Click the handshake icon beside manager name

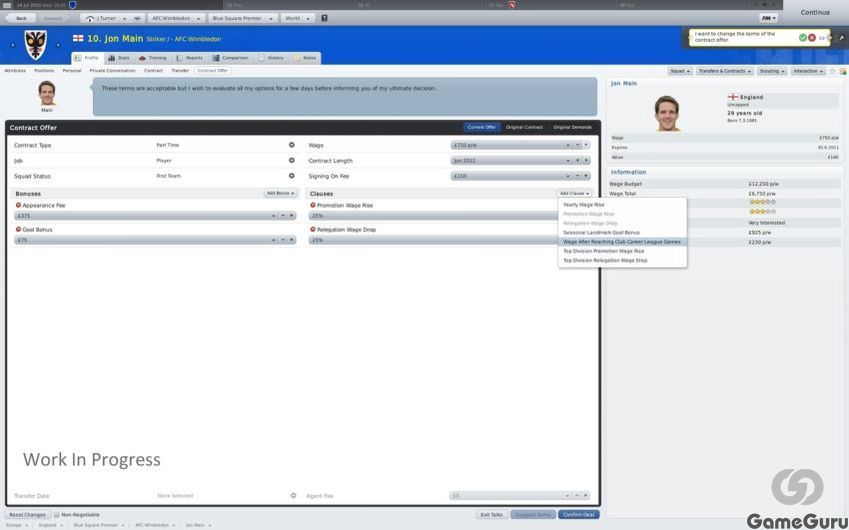[x=138, y=18]
